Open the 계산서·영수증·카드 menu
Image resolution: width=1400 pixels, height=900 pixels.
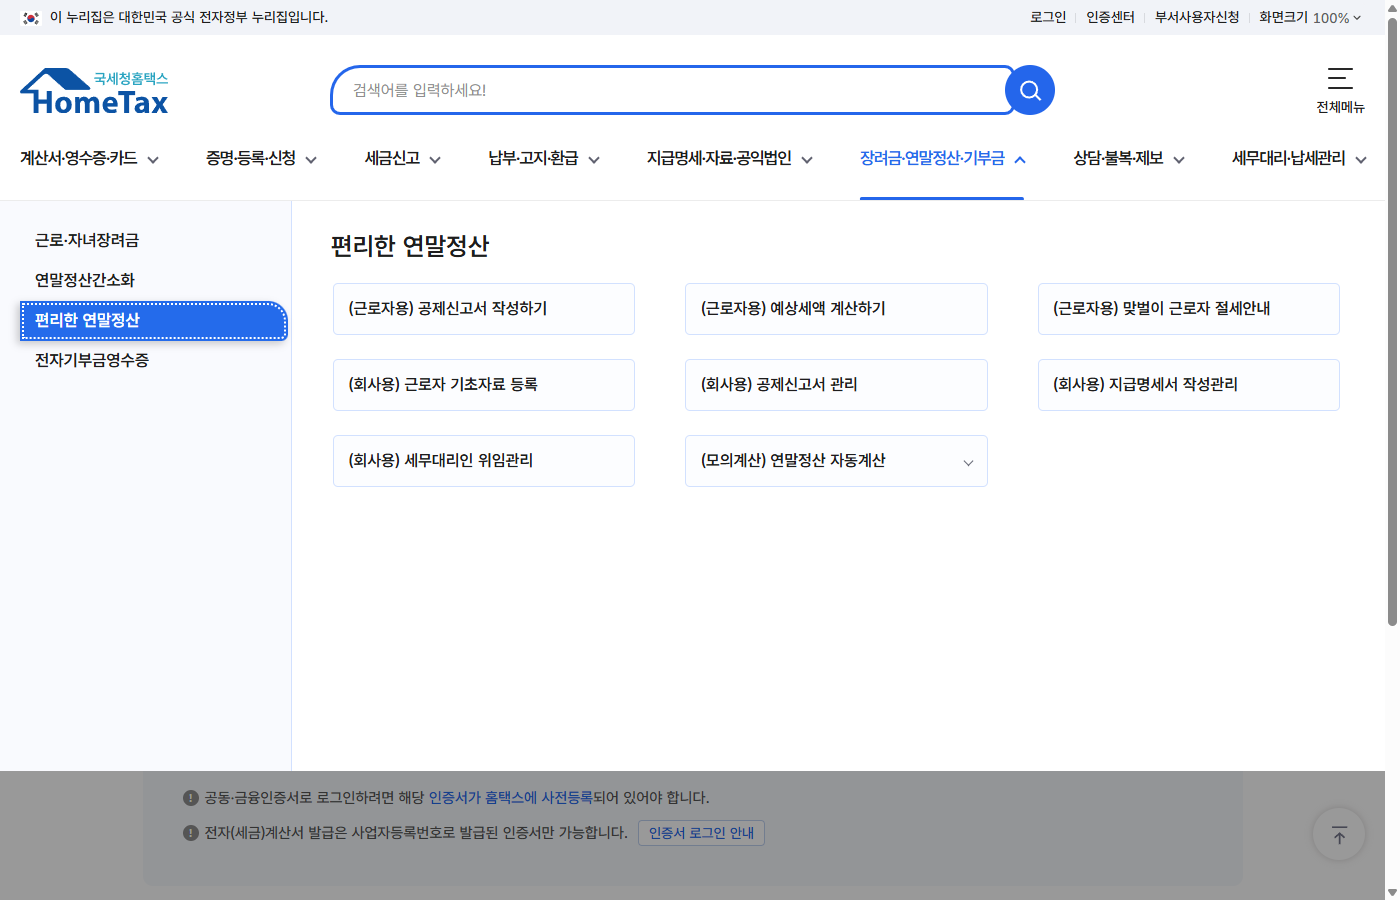click(80, 159)
